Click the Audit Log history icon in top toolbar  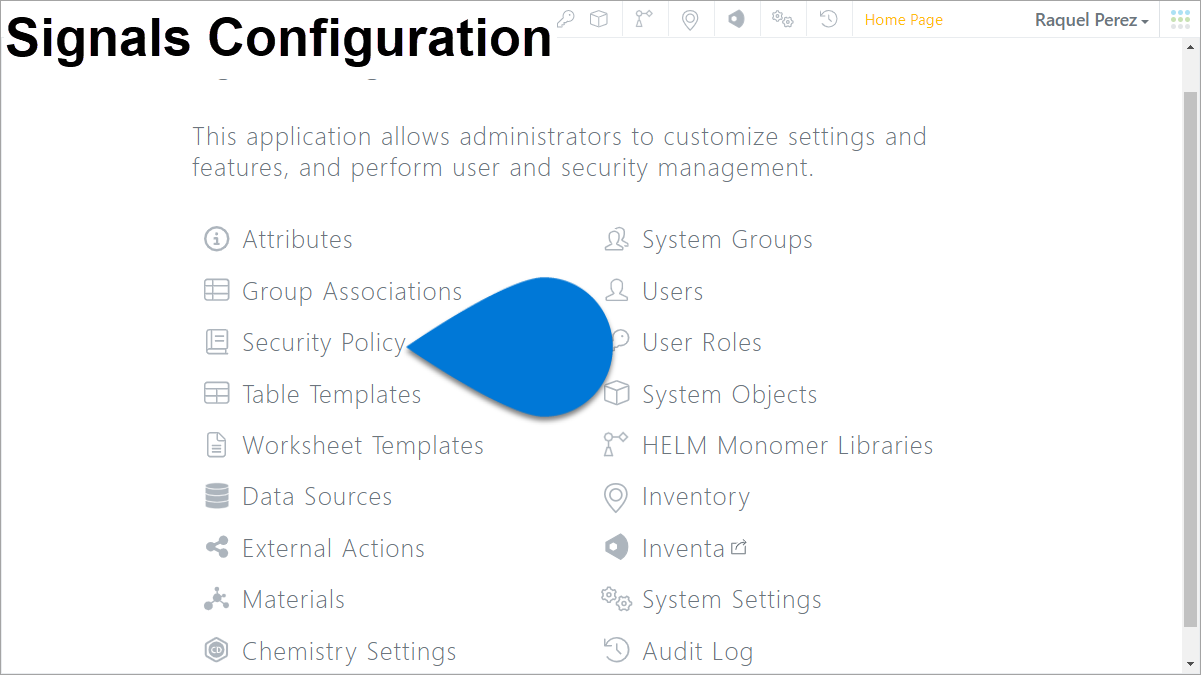pyautogui.click(x=828, y=19)
